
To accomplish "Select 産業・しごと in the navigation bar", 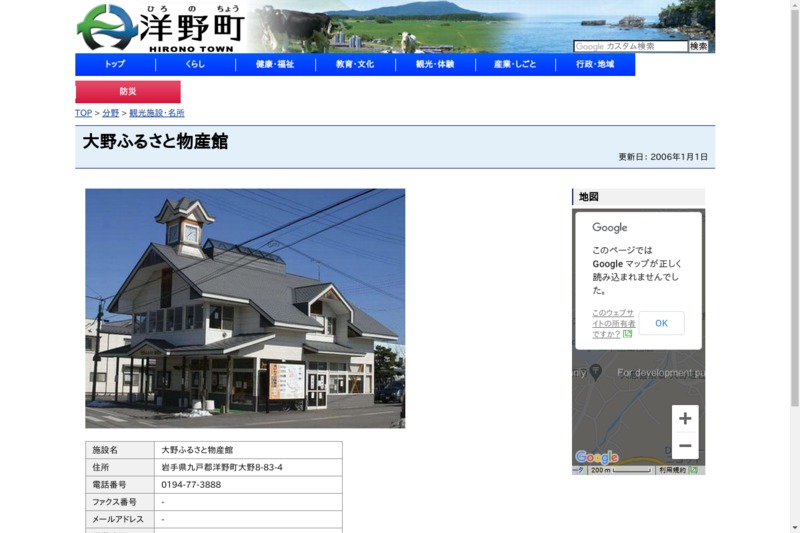I will click(x=515, y=64).
